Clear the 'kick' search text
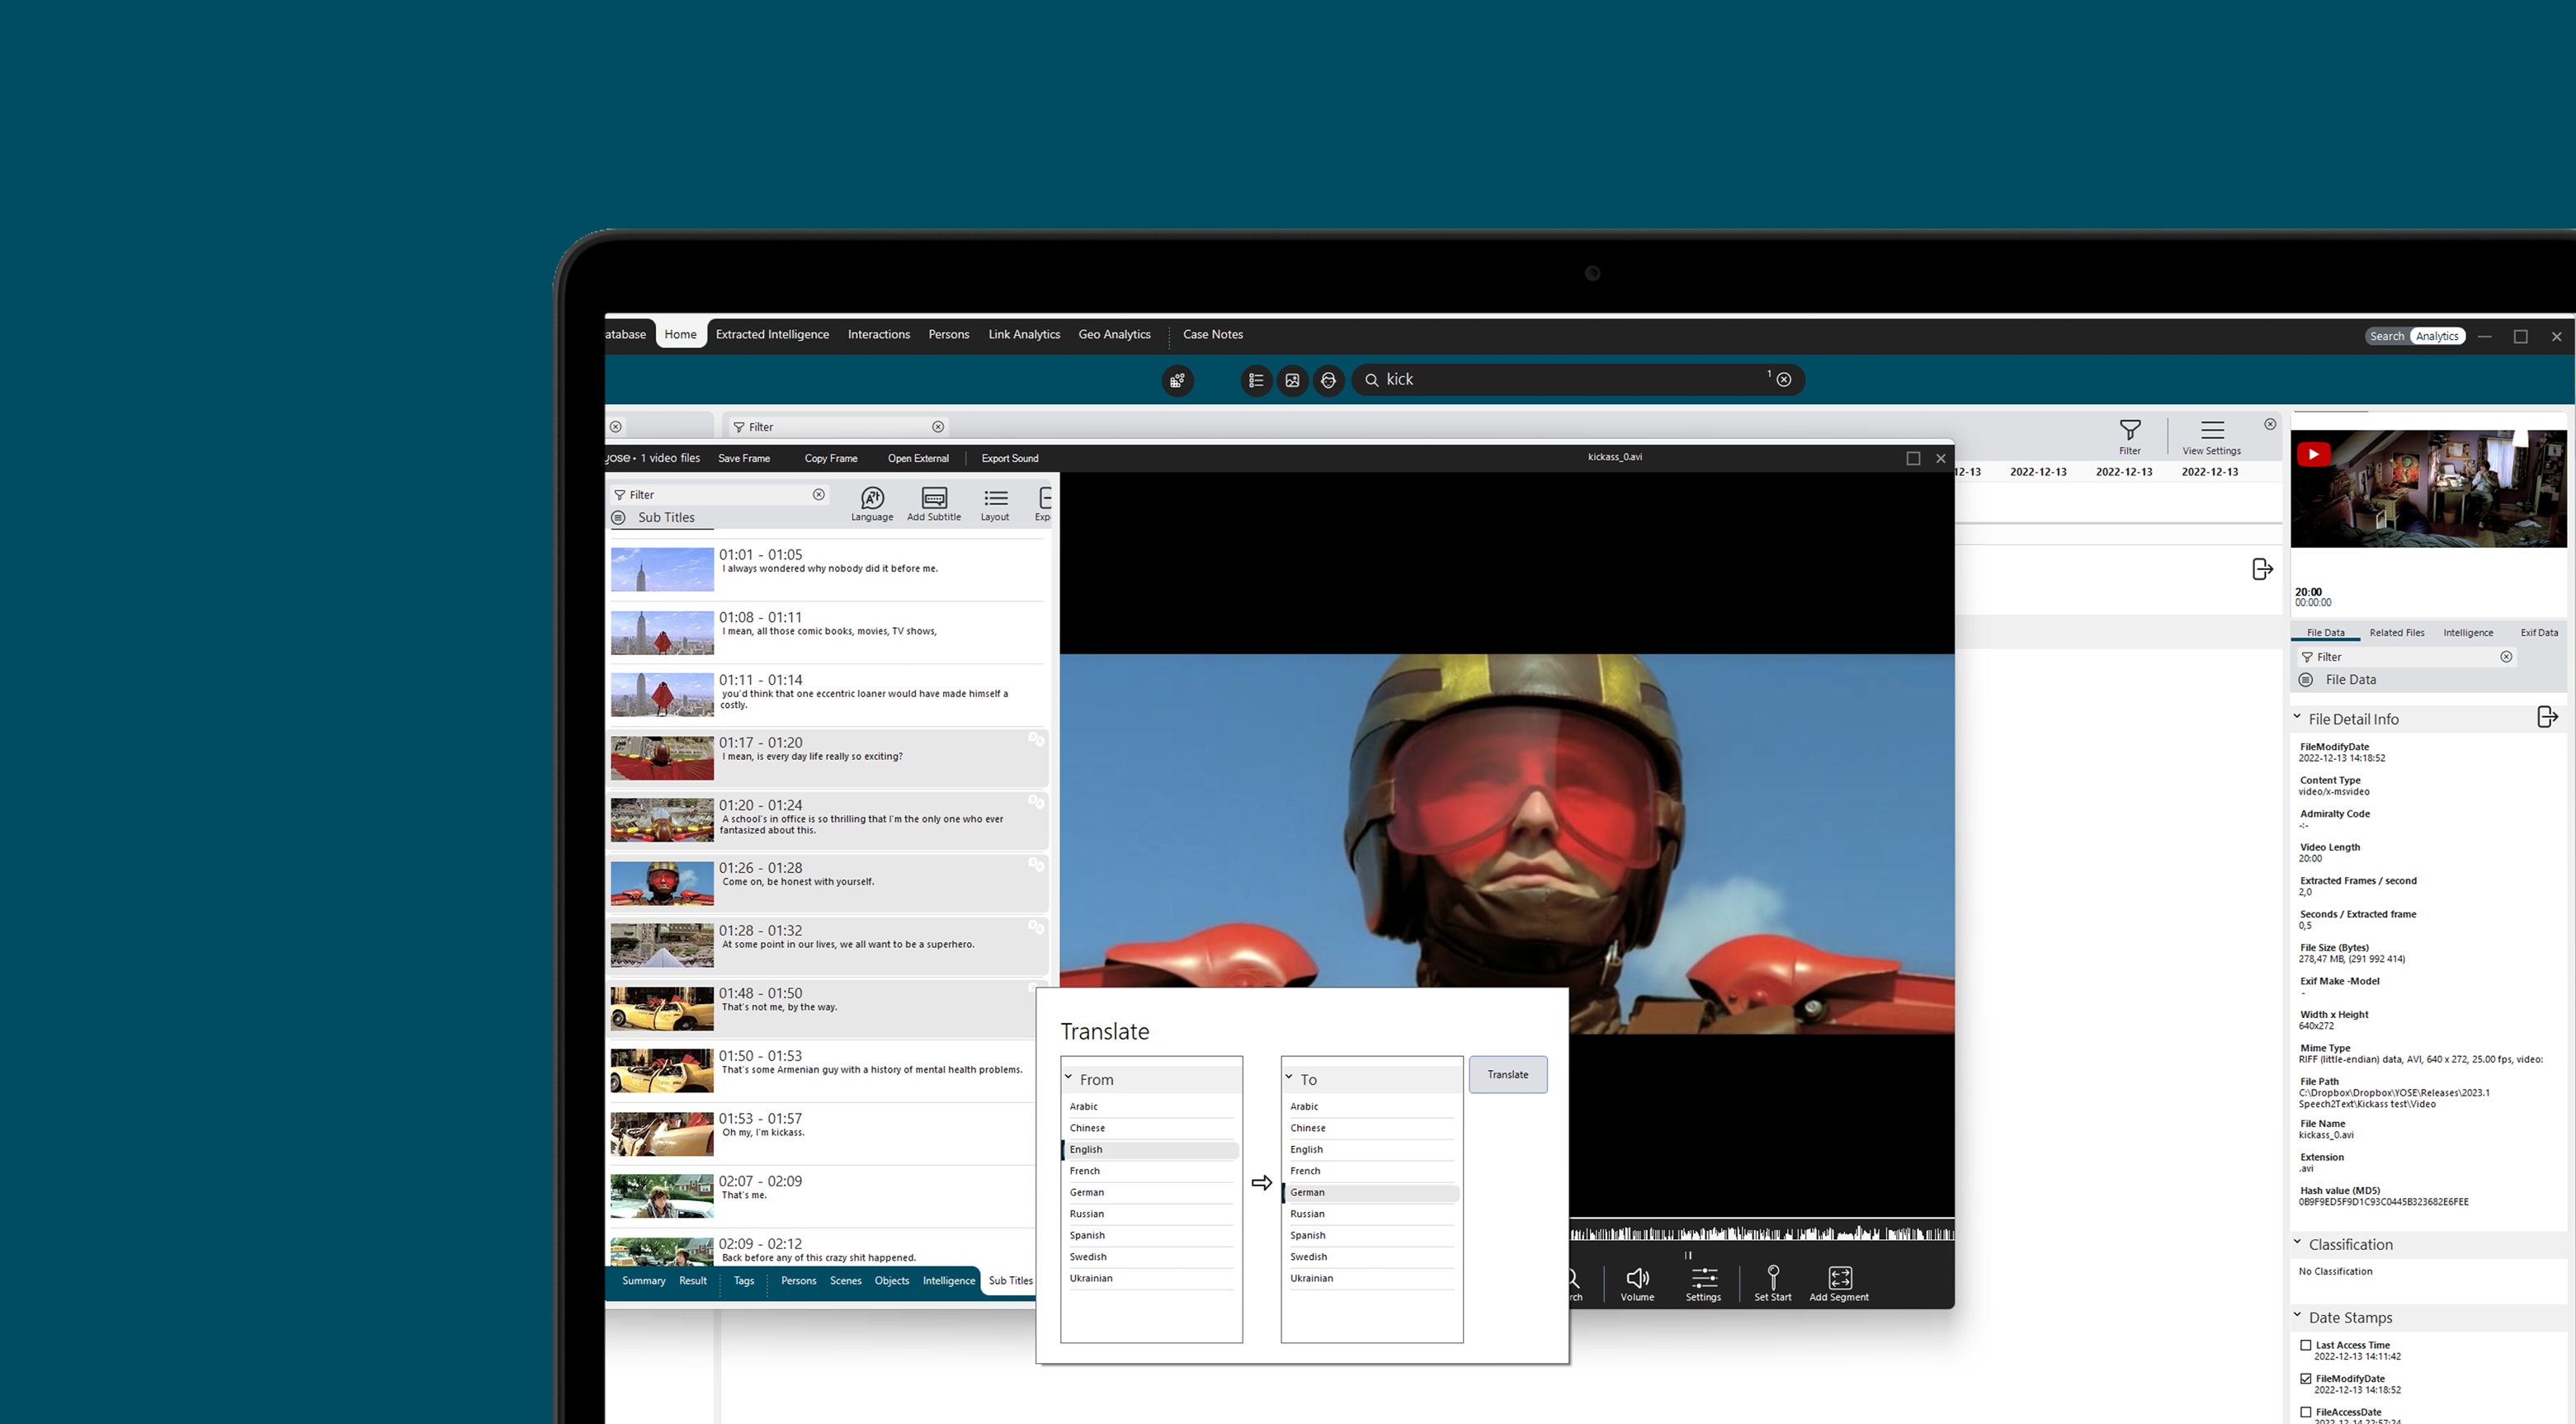Screen dimensions: 2576x1424 click(x=1784, y=379)
